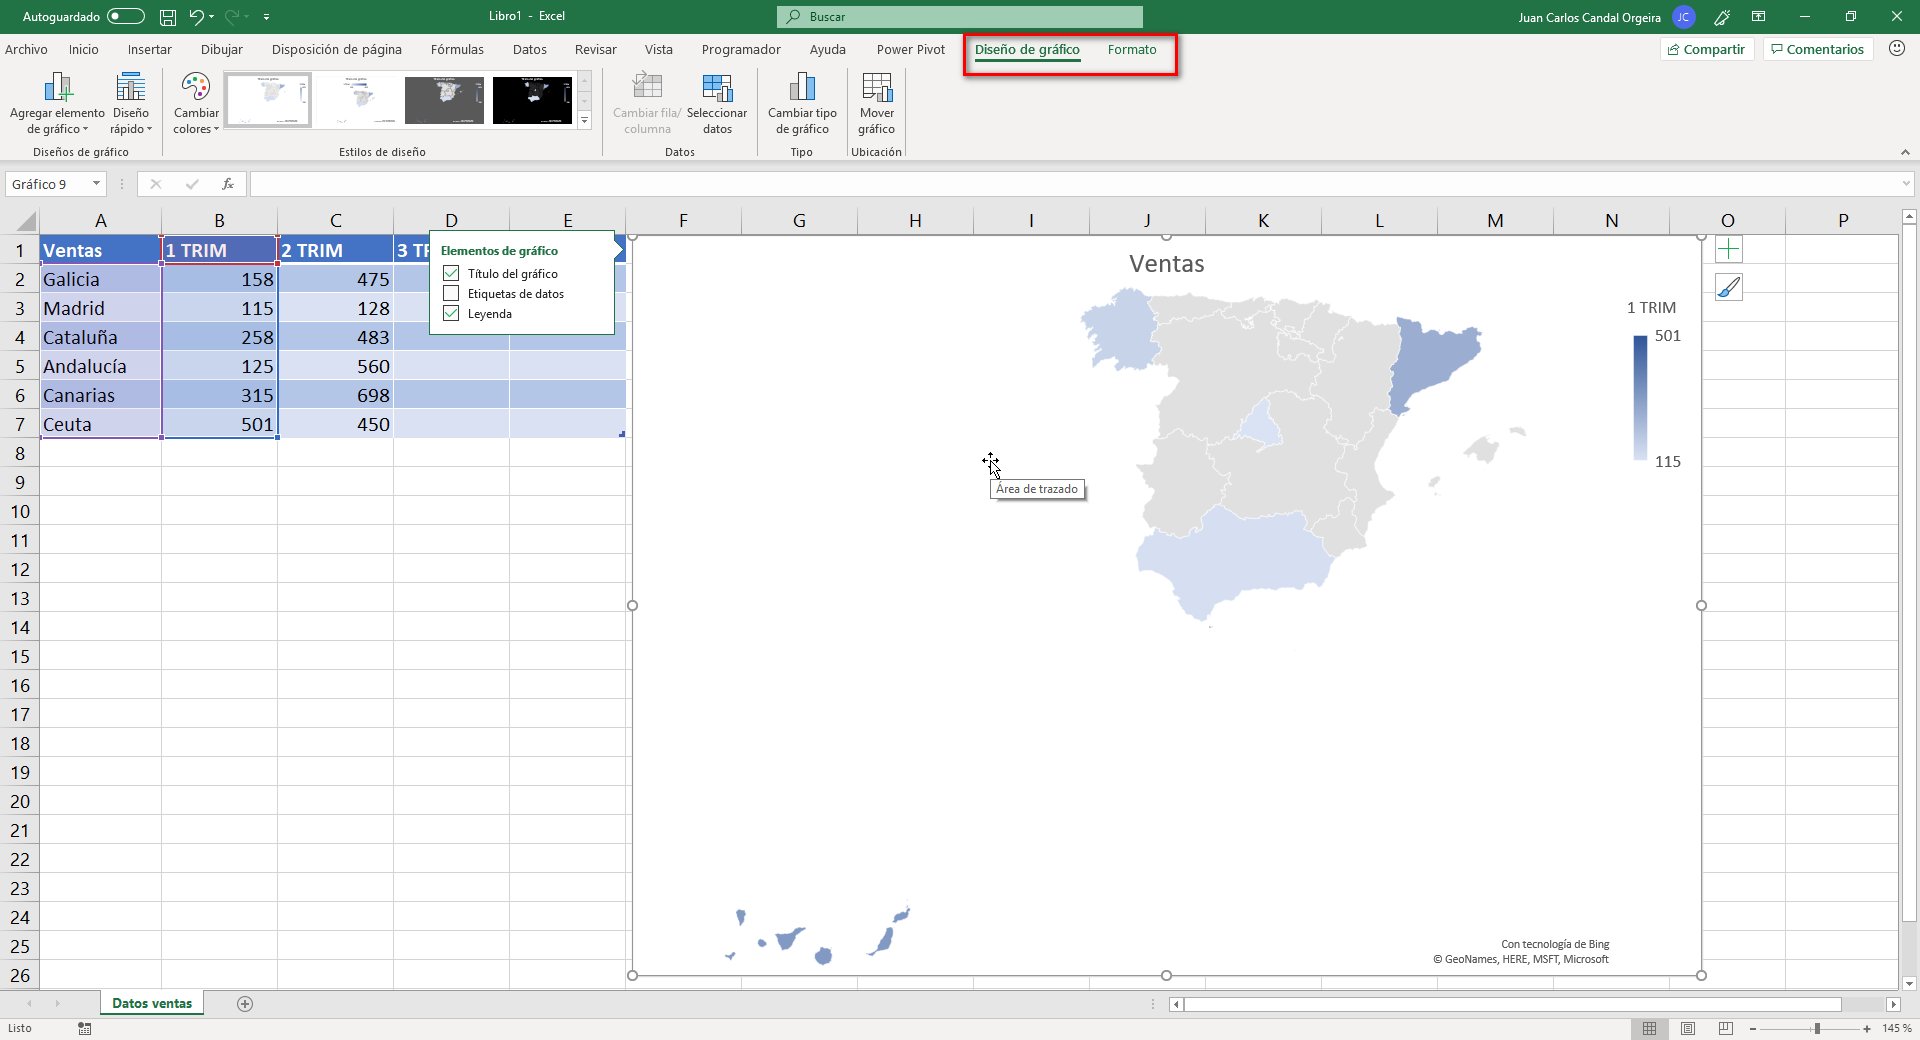1920x1040 pixels.
Task: Toggle the Etiquetas de datos checkbox
Action: pos(451,293)
